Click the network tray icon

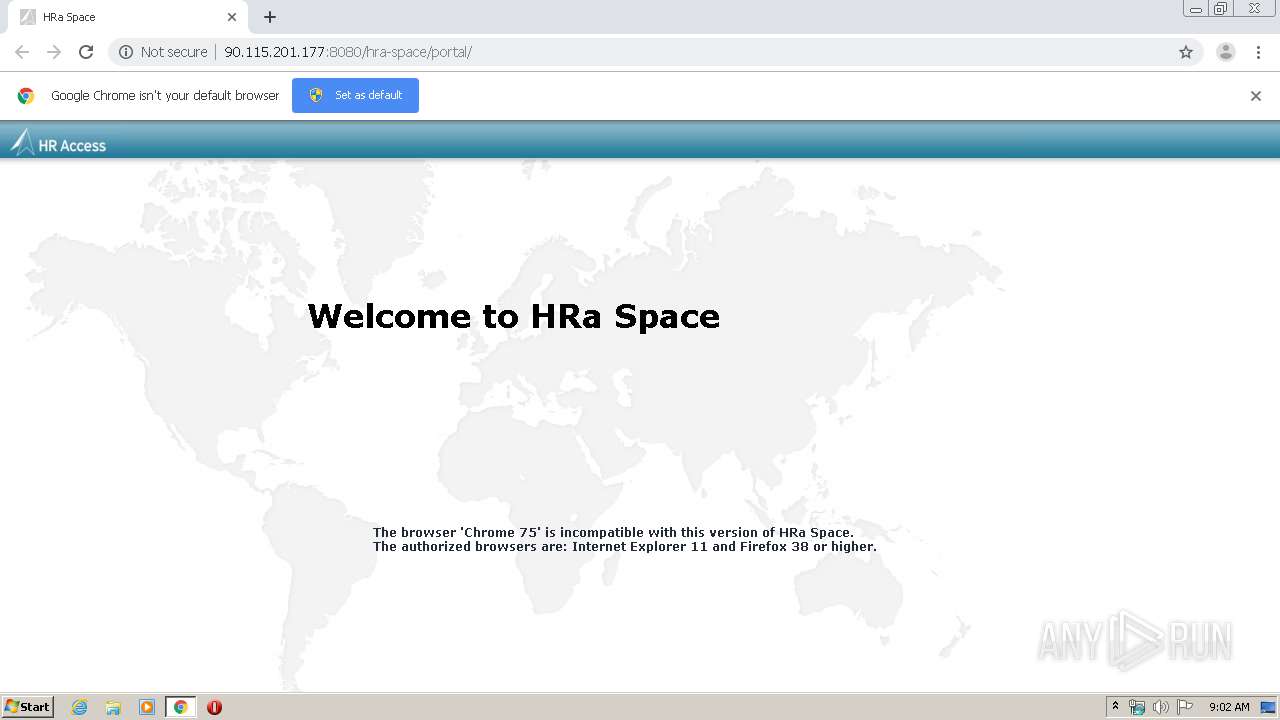pos(1137,707)
